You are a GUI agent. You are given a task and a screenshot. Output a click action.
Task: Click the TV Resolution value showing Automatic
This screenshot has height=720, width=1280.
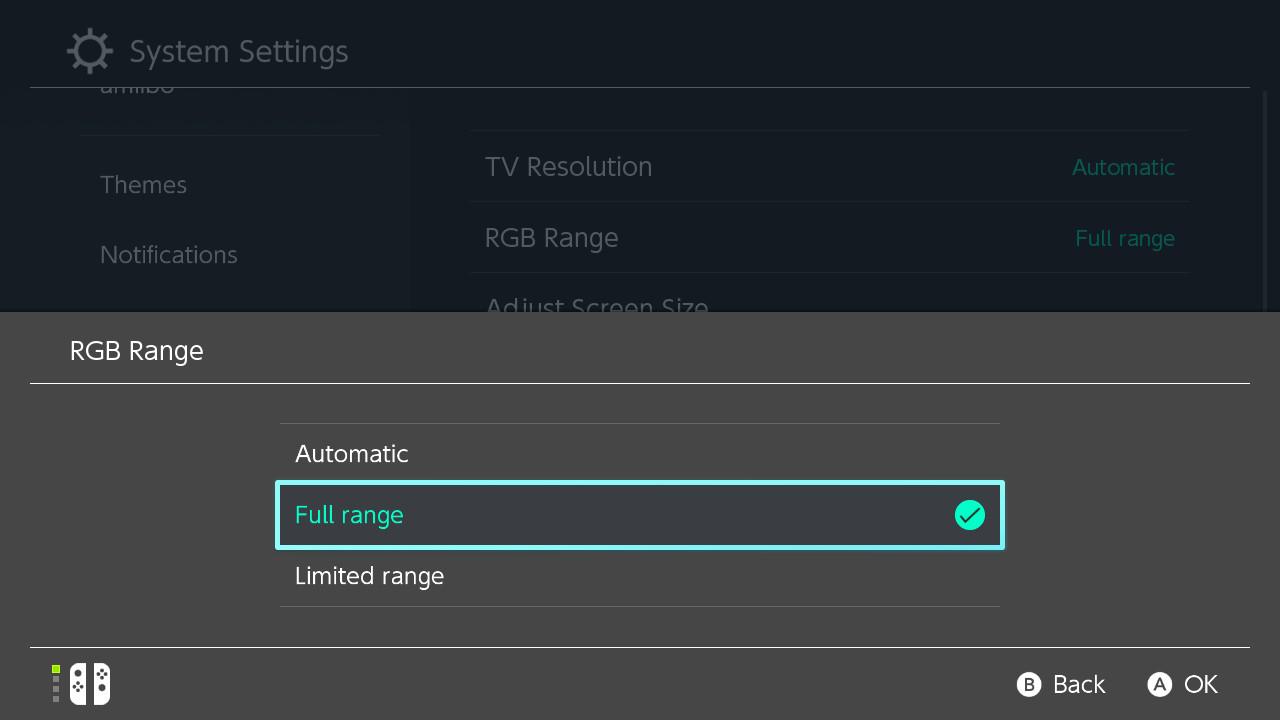pos(1123,167)
